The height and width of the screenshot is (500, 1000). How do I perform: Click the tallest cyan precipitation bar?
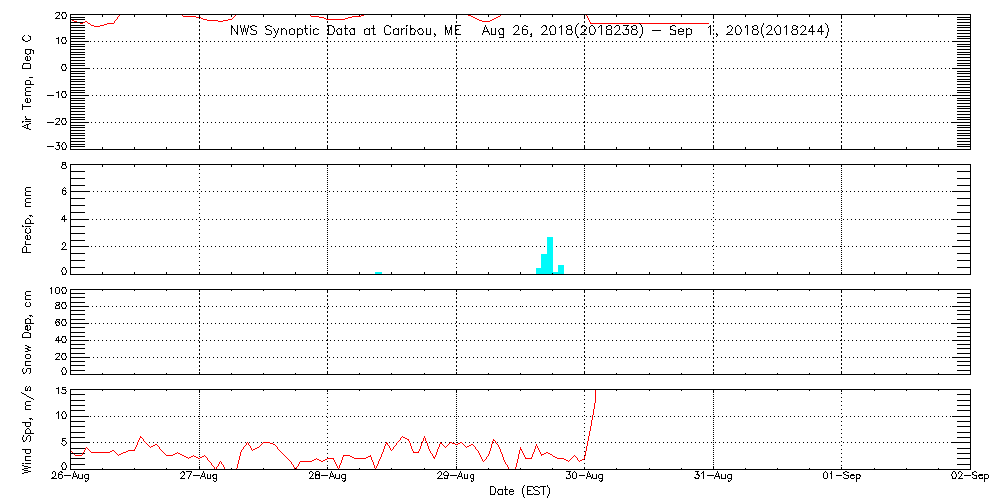(x=550, y=255)
